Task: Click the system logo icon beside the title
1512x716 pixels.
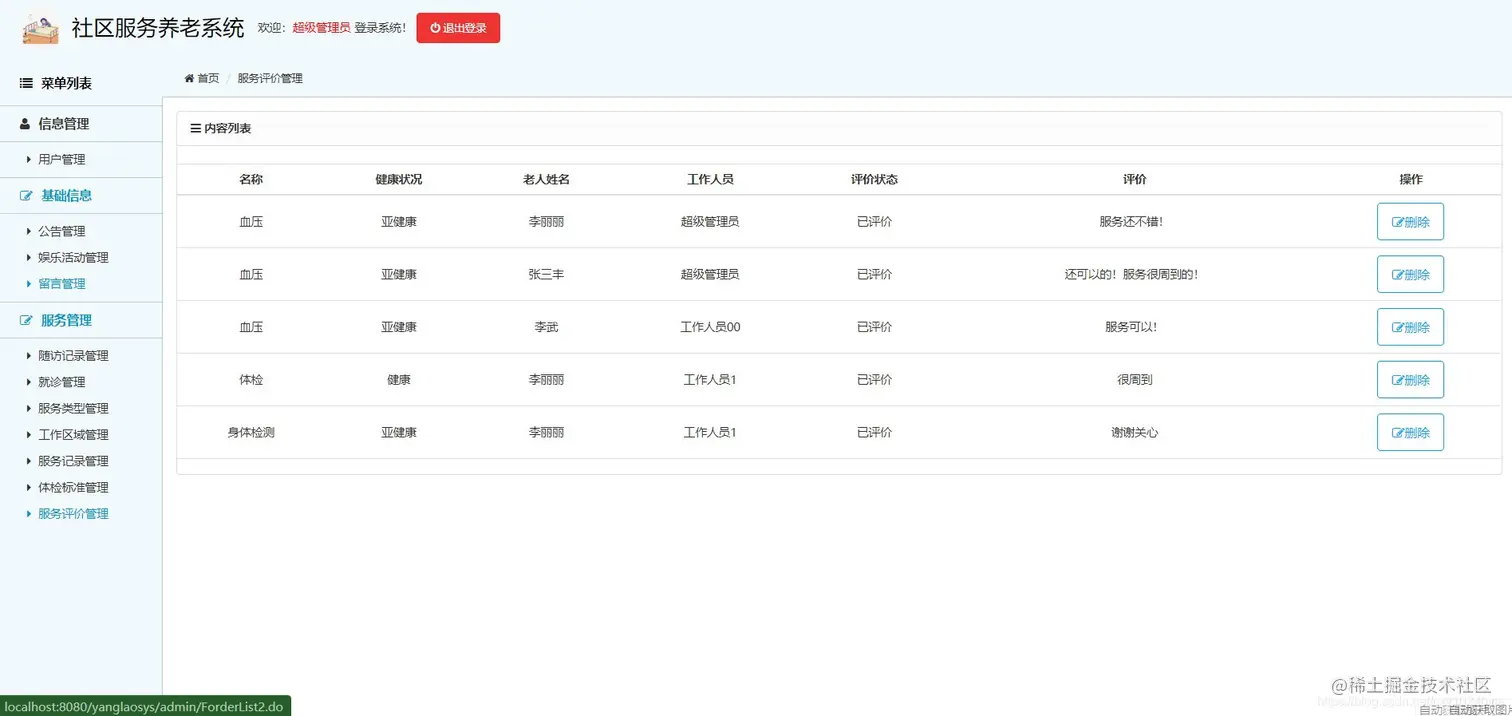Action: tap(41, 28)
